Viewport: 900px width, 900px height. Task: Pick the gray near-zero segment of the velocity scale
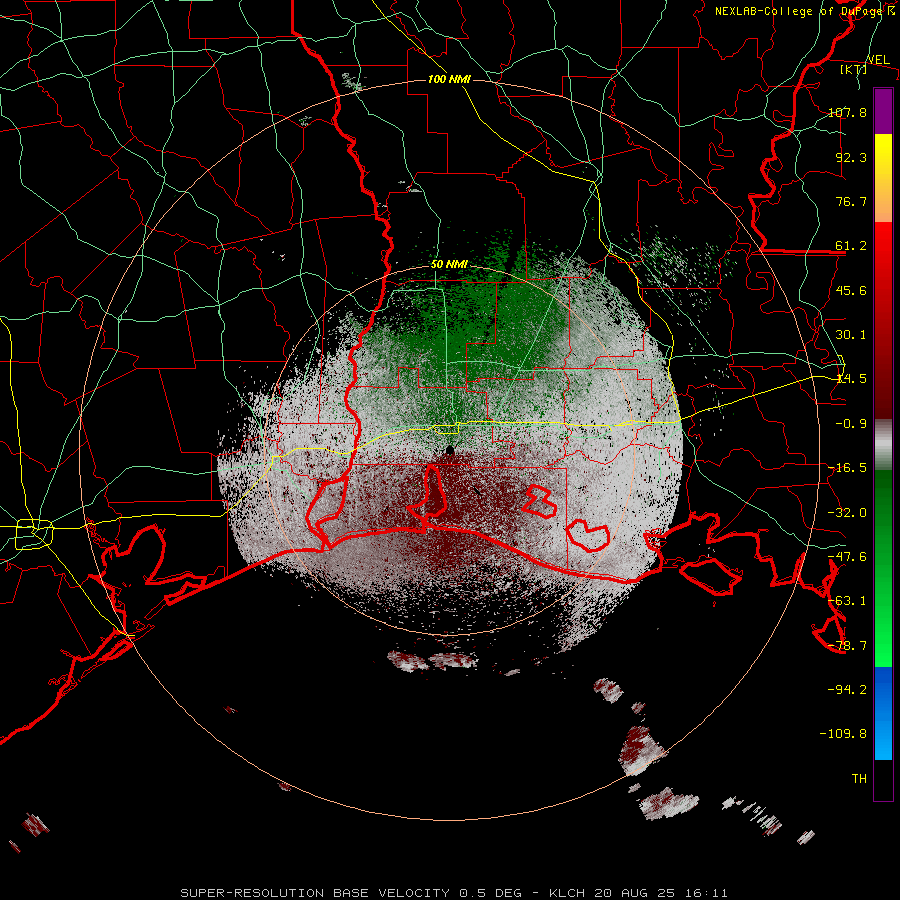click(x=883, y=445)
